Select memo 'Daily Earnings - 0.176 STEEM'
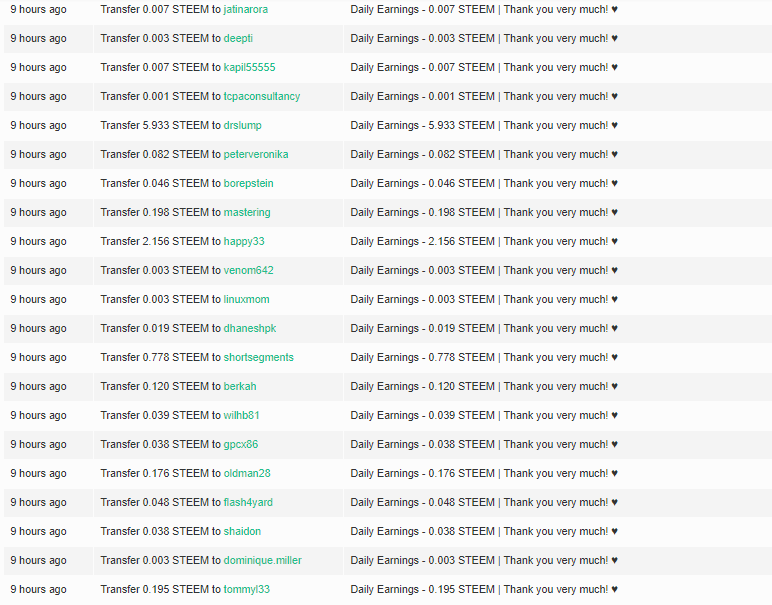The height and width of the screenshot is (605, 772). (422, 474)
